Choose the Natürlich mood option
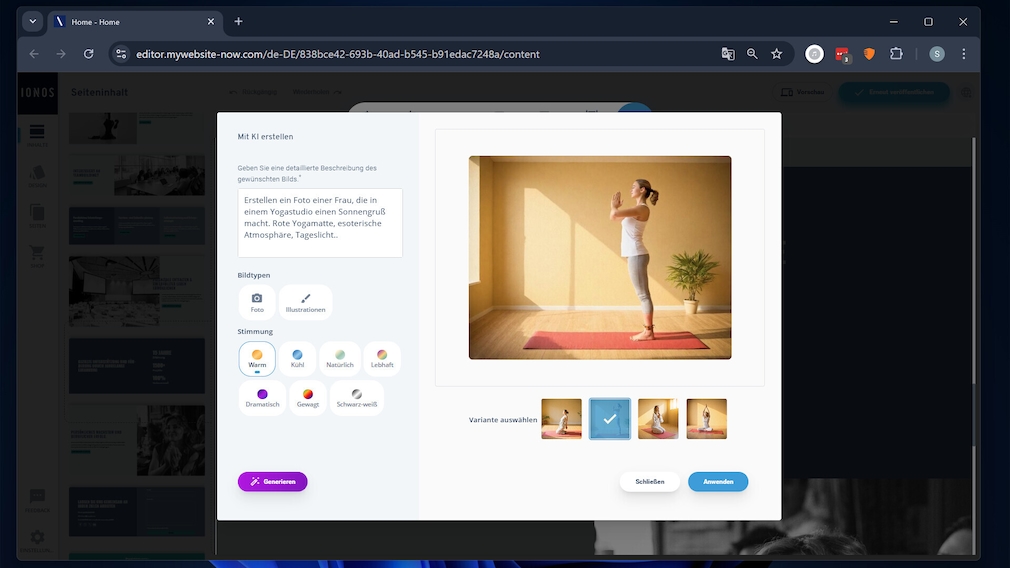The height and width of the screenshot is (568, 1010). pos(340,359)
